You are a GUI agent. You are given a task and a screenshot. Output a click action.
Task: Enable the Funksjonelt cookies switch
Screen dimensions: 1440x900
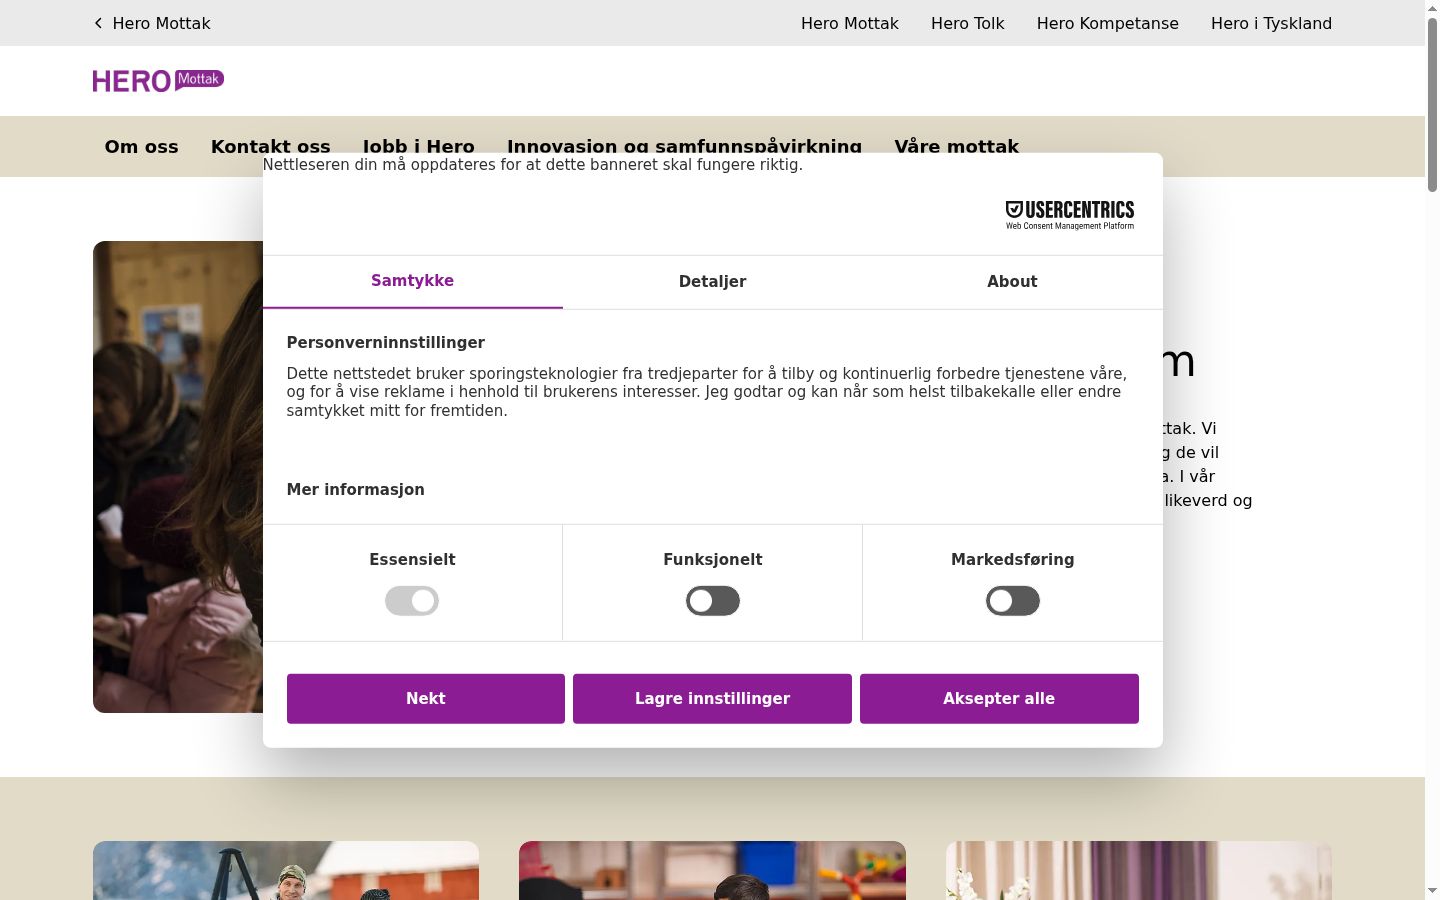712,601
